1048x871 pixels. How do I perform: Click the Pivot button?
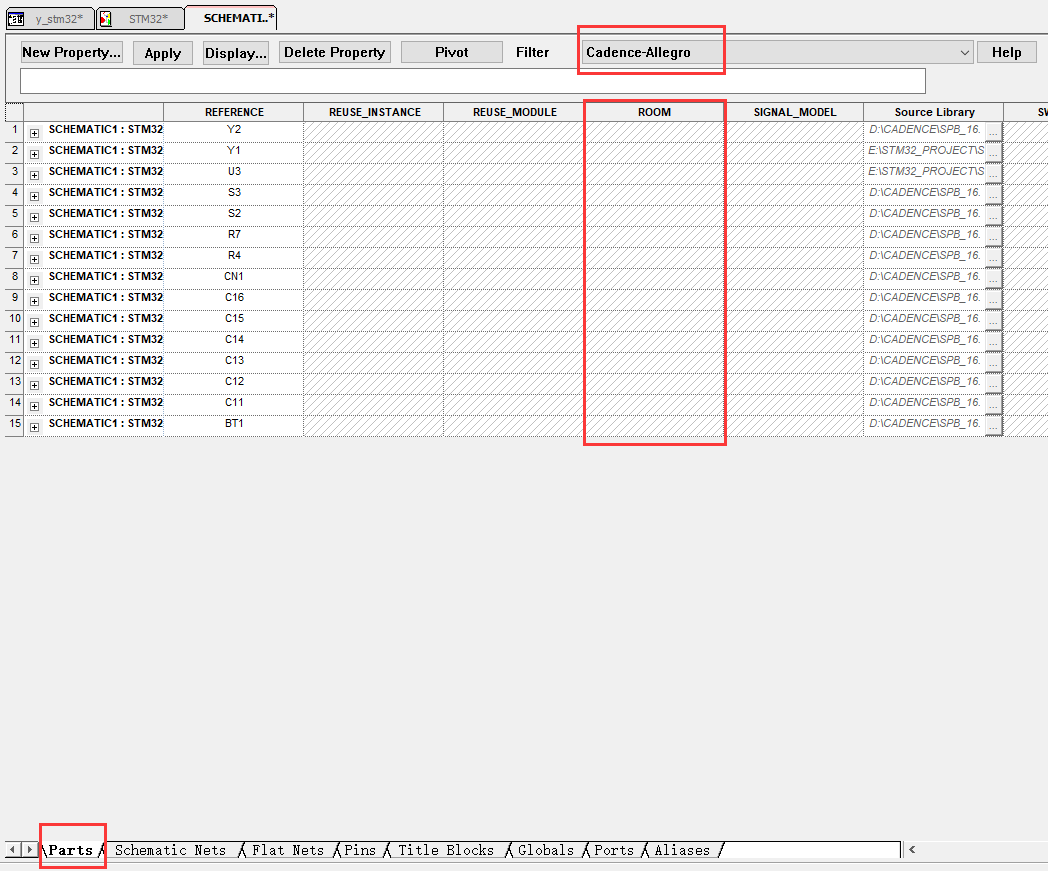452,53
